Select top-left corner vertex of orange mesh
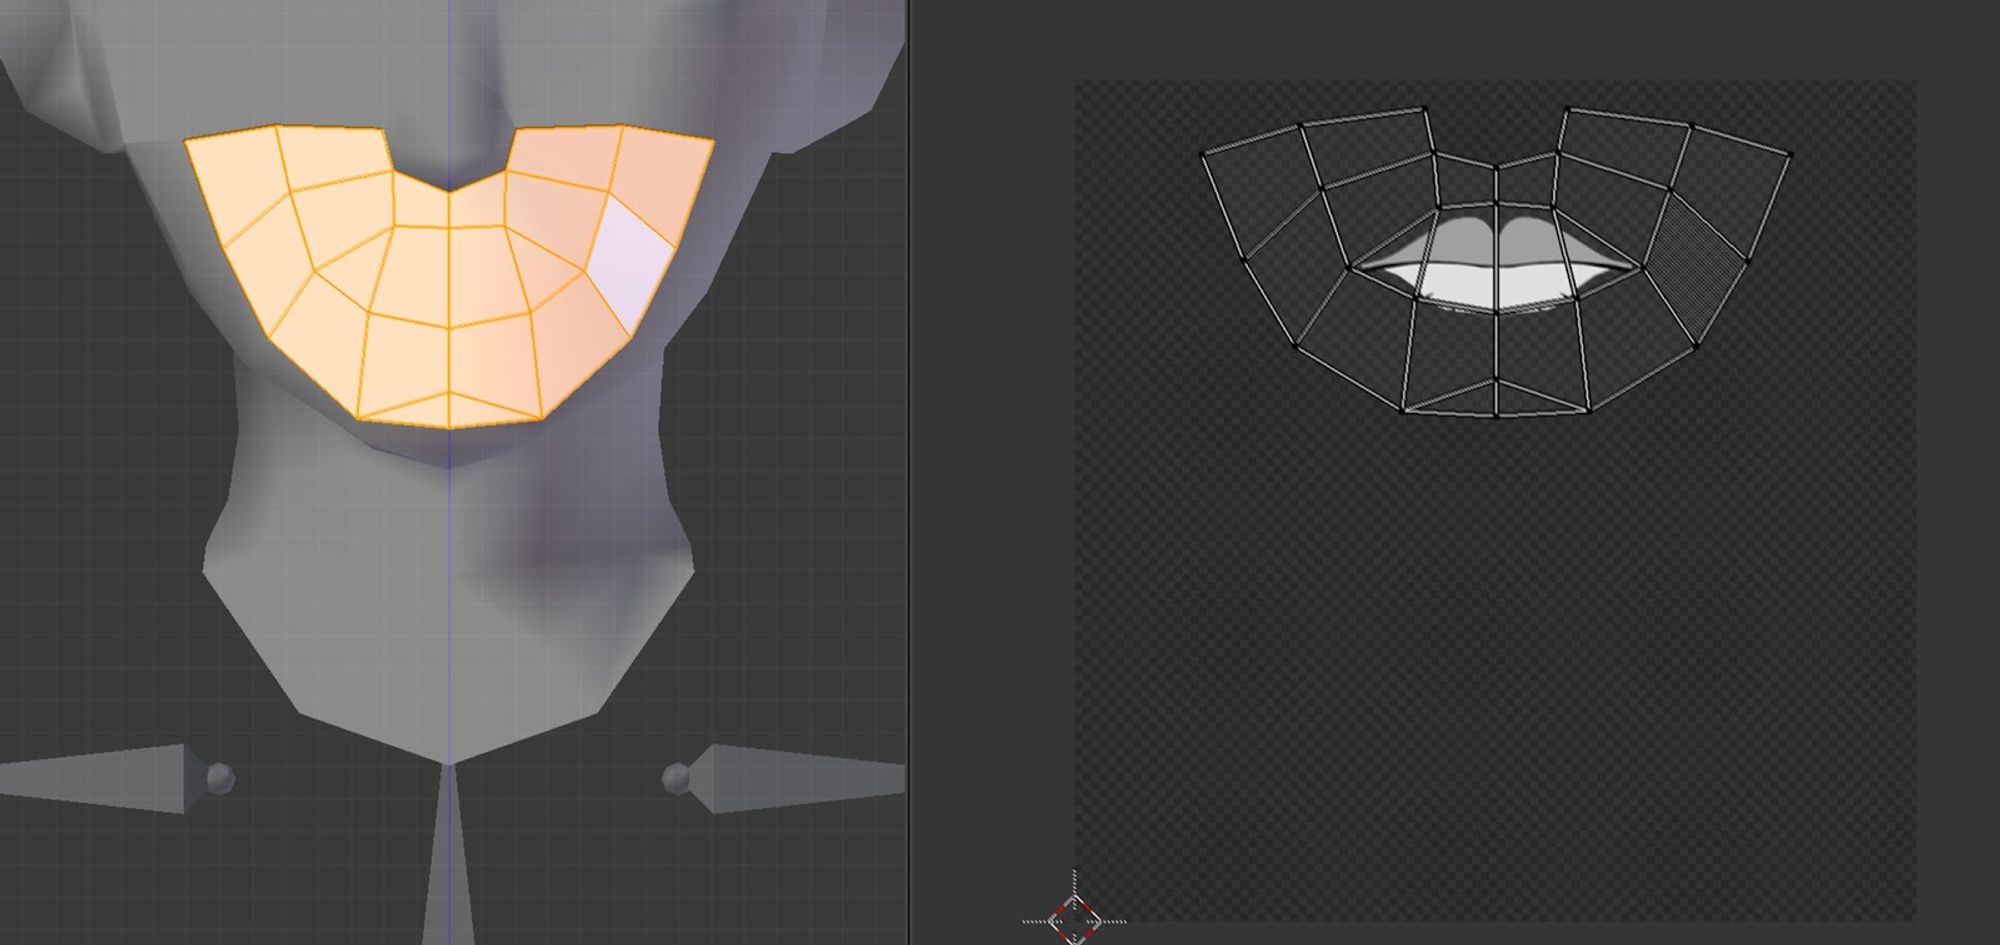This screenshot has height=945, width=2000. point(186,141)
